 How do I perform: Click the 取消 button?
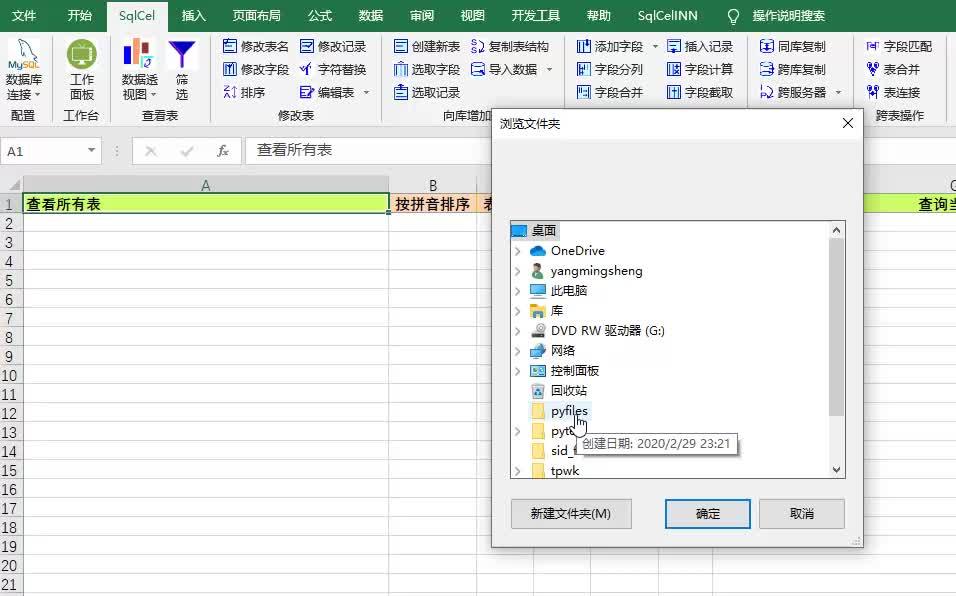pyautogui.click(x=801, y=514)
